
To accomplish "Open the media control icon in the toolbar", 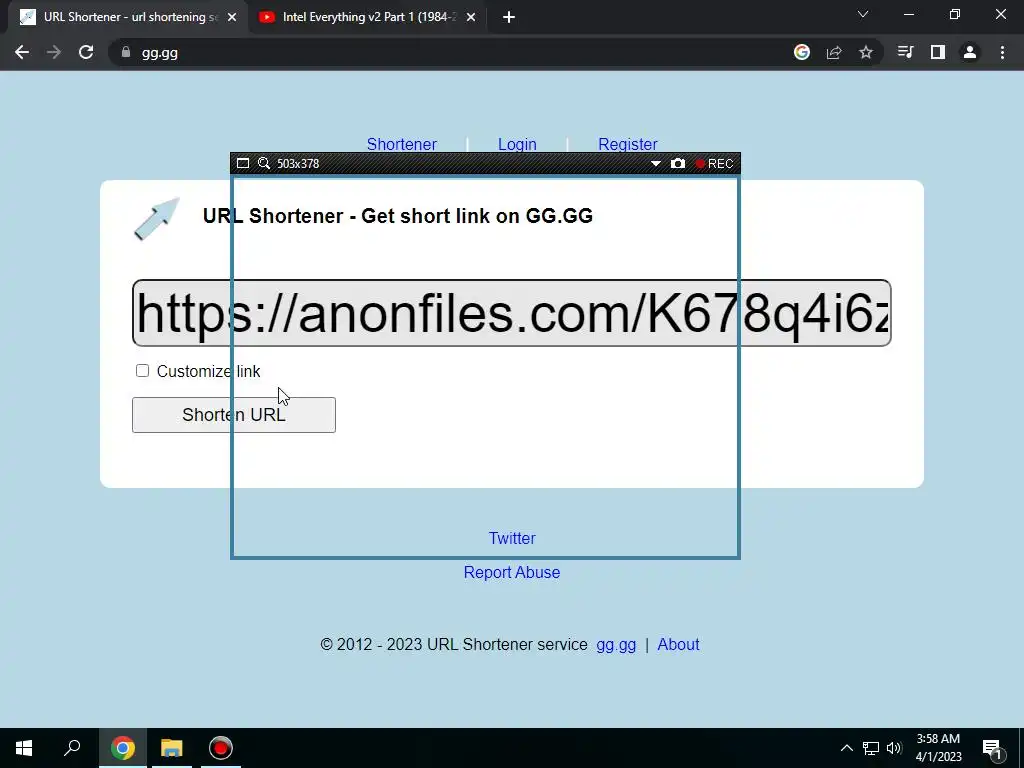I will coord(906,52).
